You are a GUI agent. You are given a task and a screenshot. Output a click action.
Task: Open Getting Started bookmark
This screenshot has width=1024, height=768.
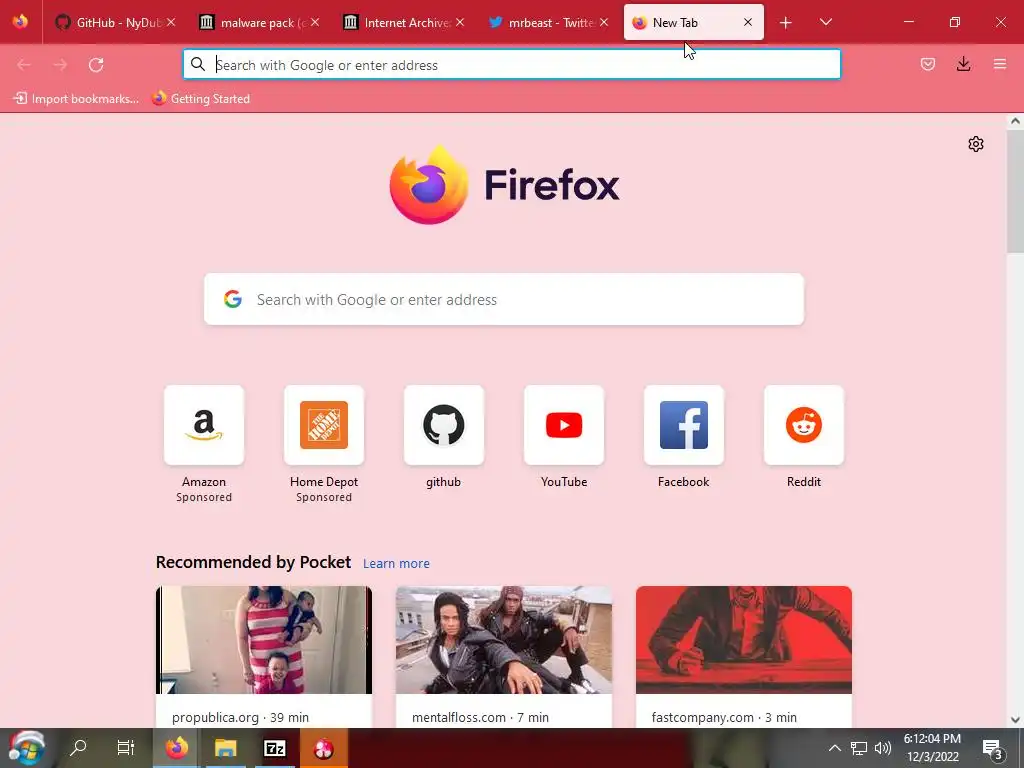[x=200, y=99]
